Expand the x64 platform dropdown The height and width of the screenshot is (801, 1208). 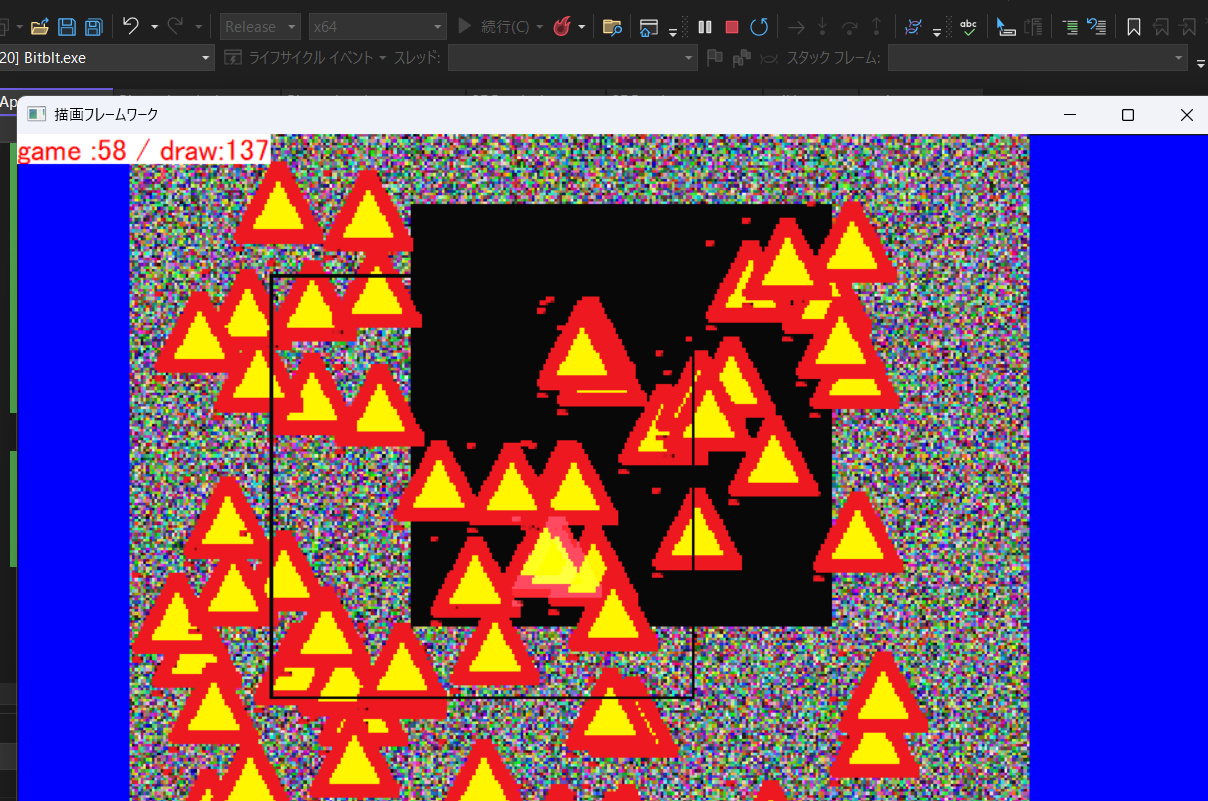tap(378, 27)
